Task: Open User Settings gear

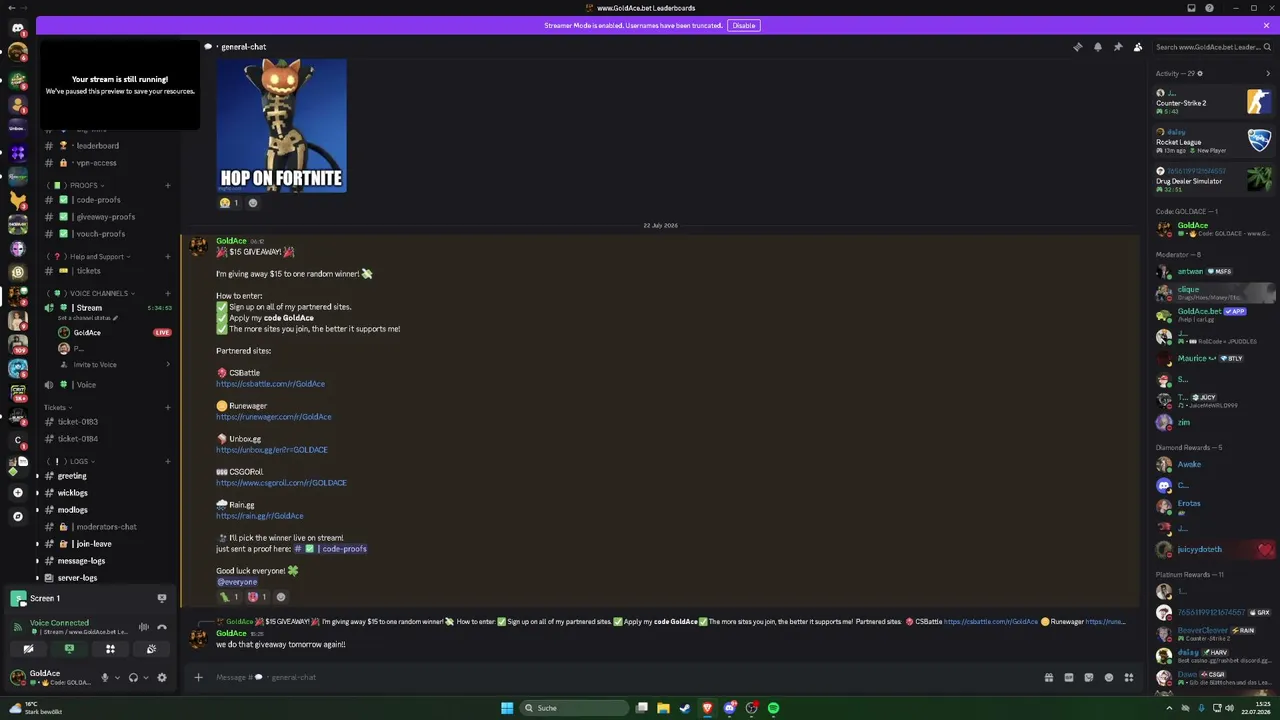Action: coord(162,678)
